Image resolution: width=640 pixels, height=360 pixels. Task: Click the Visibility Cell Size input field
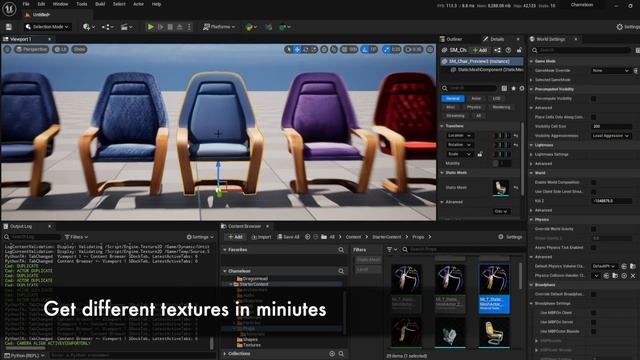coord(611,127)
